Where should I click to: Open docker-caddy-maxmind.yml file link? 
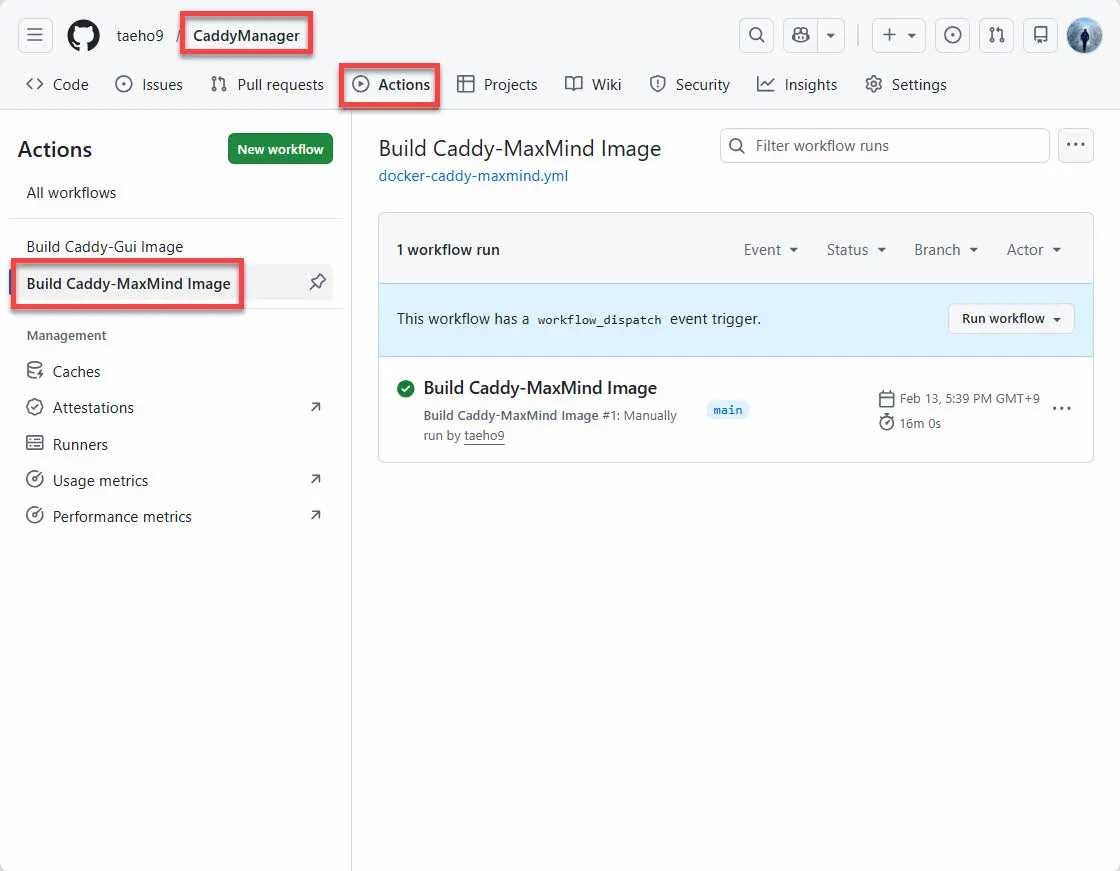tap(473, 176)
